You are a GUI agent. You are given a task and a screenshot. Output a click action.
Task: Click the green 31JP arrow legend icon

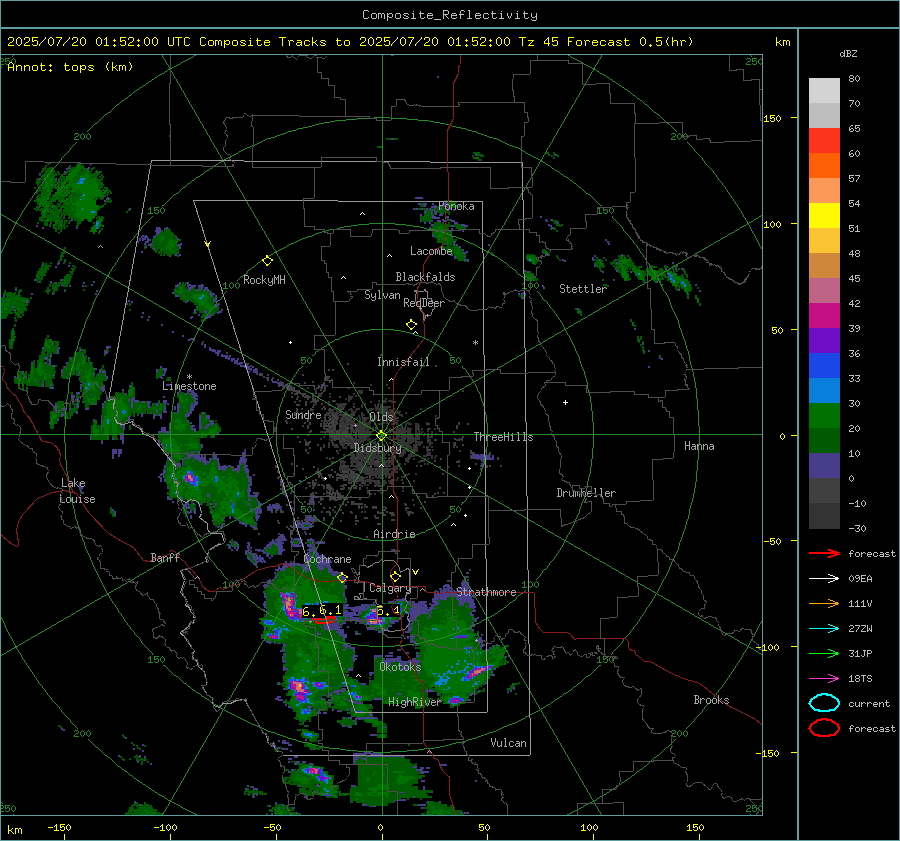coord(824,653)
